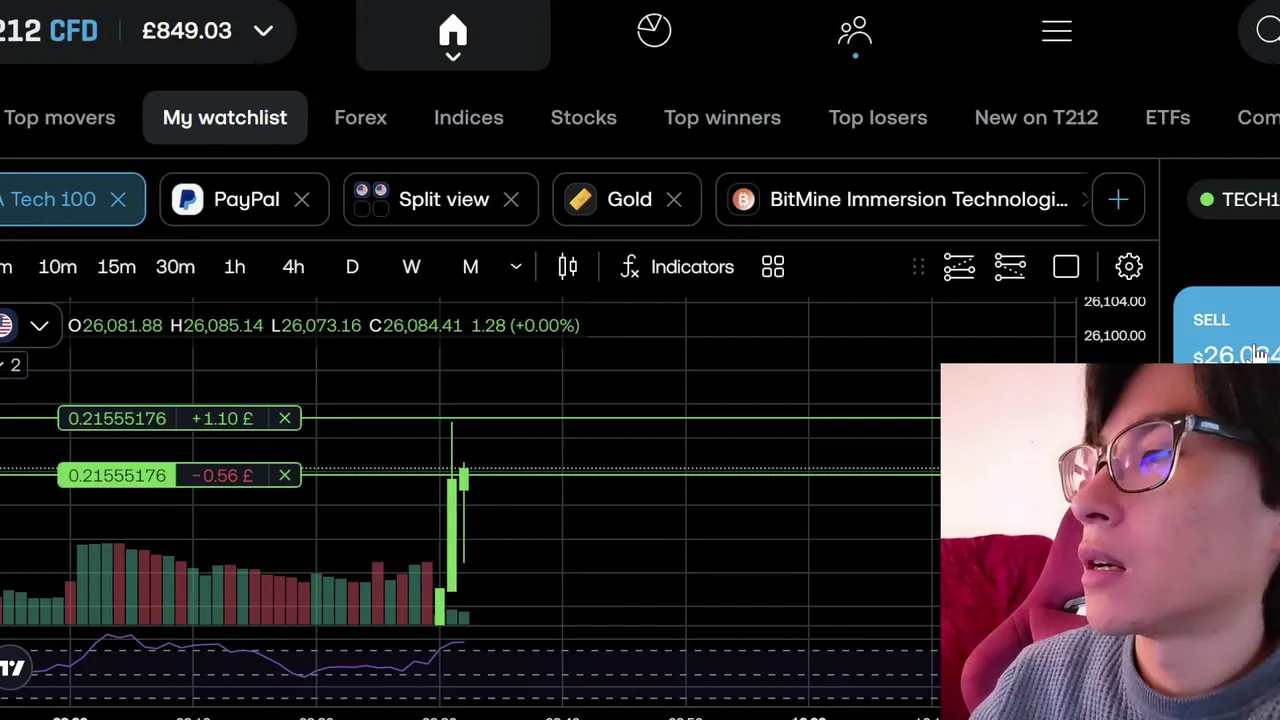Switch to Forex tab
This screenshot has height=720, width=1280.
click(360, 118)
